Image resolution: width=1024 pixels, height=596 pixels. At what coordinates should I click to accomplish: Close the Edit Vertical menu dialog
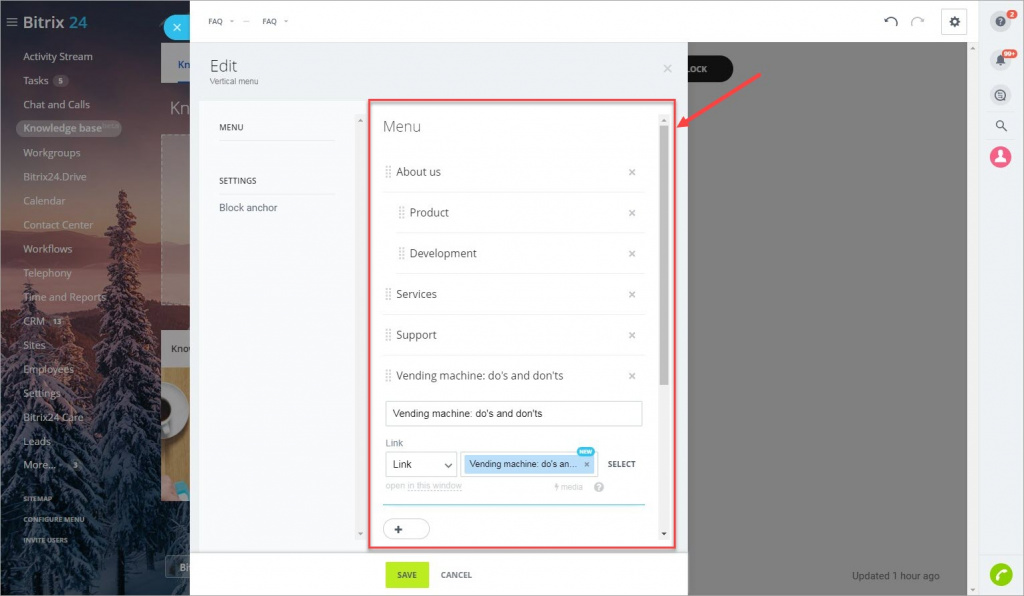coord(667,69)
